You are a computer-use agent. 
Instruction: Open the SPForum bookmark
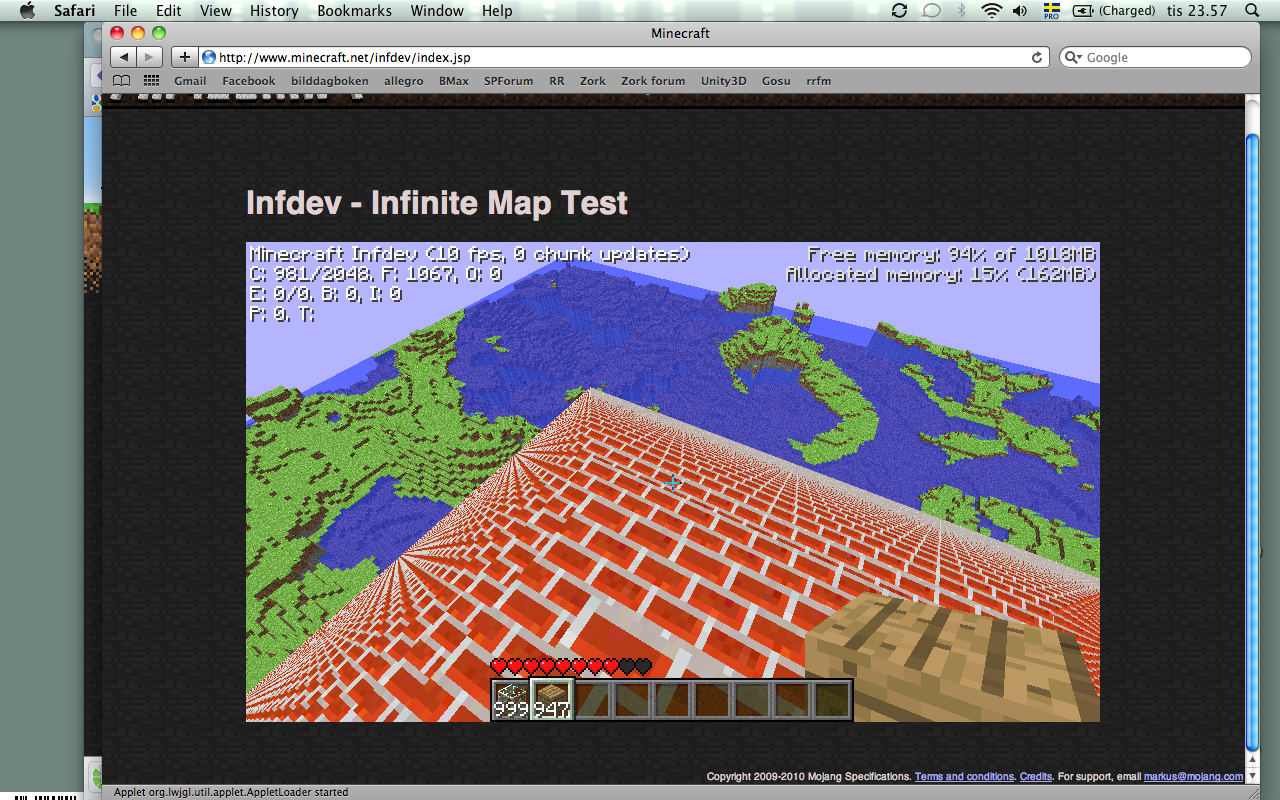tap(508, 81)
